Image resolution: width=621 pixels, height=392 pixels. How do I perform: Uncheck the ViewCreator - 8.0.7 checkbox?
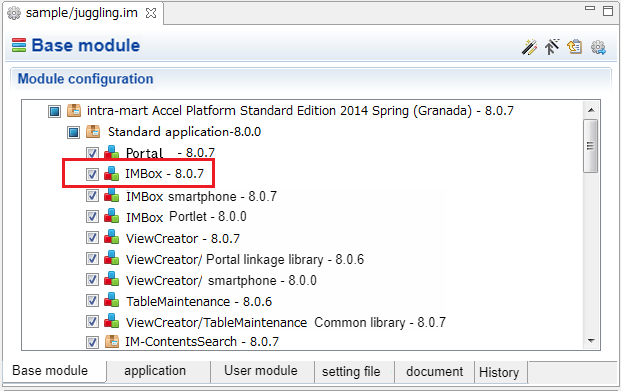pyautogui.click(x=92, y=238)
